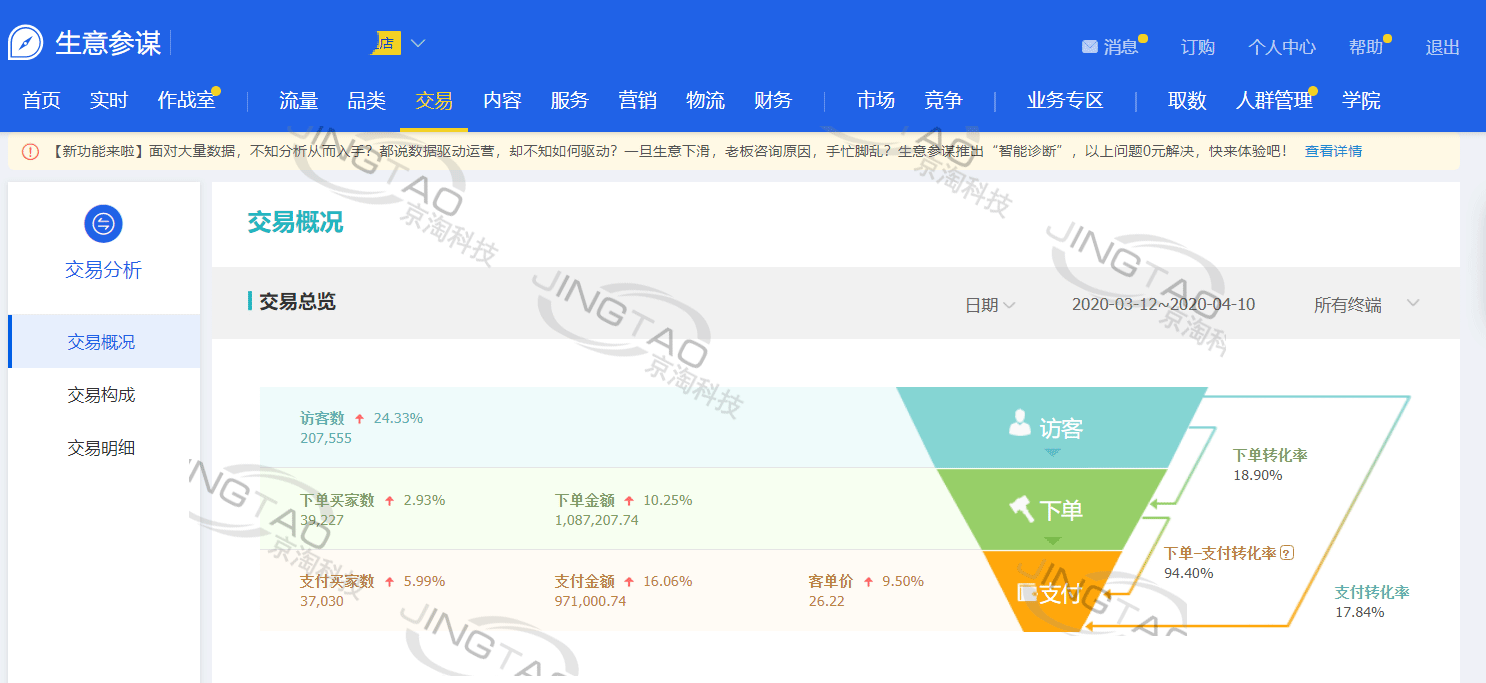Click the 下单 hammer icon in funnel
1486x683 pixels.
[x=1021, y=509]
